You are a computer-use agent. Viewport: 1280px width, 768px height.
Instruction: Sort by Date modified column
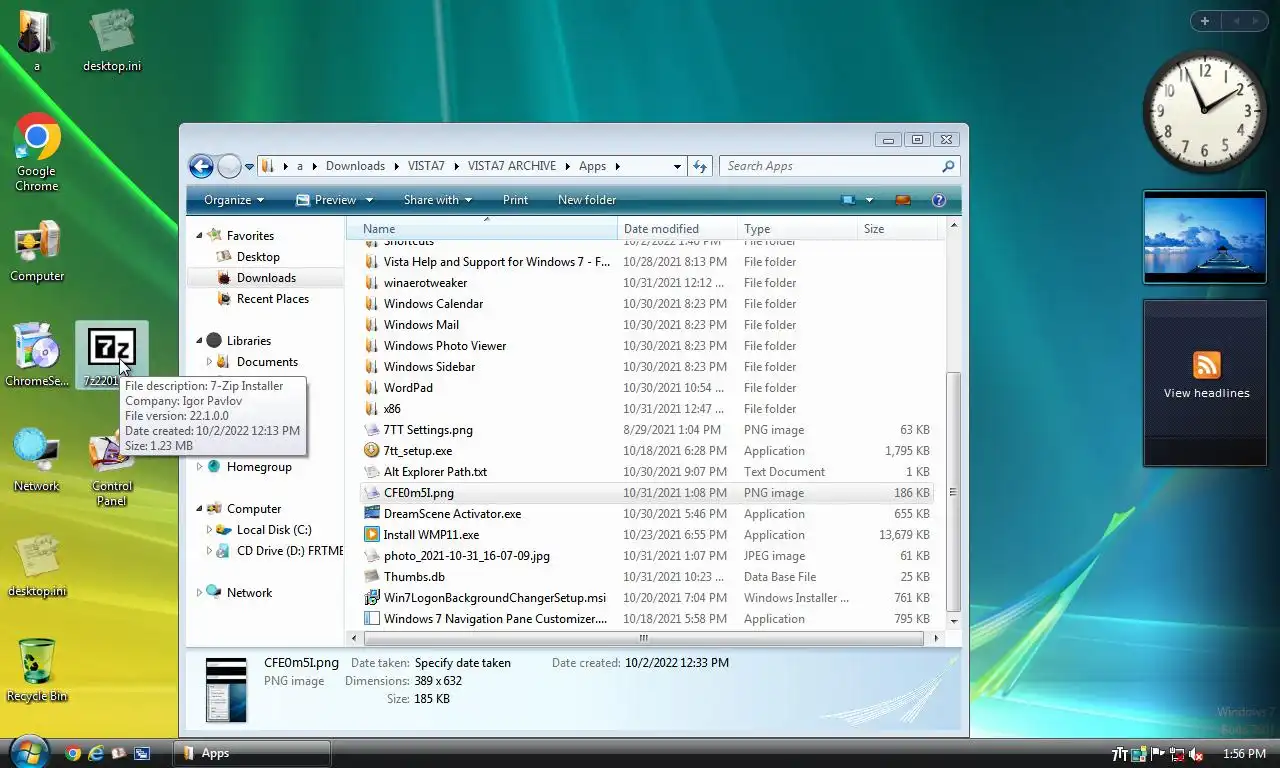click(677, 229)
